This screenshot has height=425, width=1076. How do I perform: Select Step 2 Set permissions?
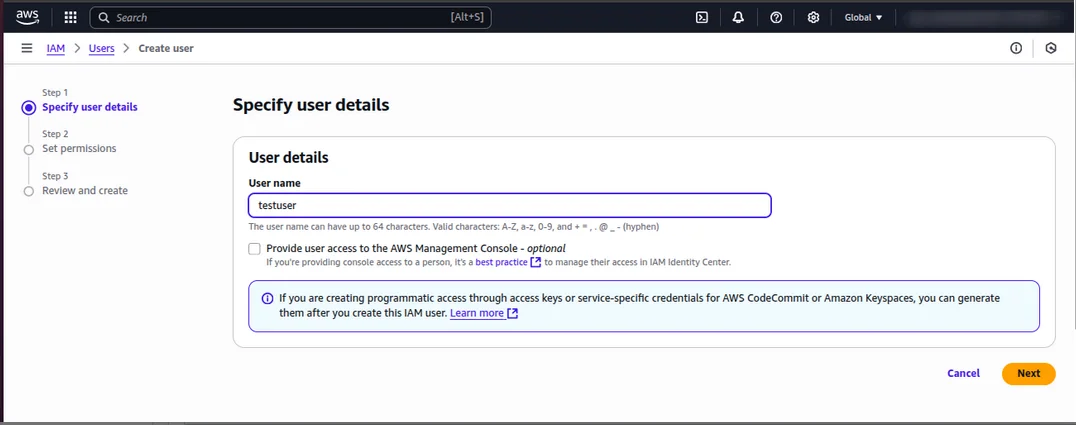tap(79, 149)
